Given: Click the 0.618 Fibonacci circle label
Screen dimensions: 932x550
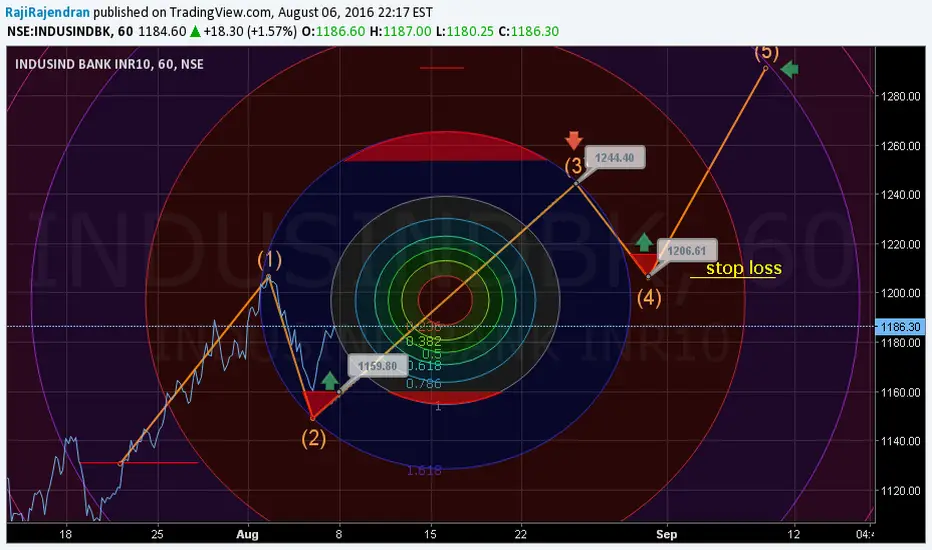Looking at the screenshot, I should [x=426, y=366].
